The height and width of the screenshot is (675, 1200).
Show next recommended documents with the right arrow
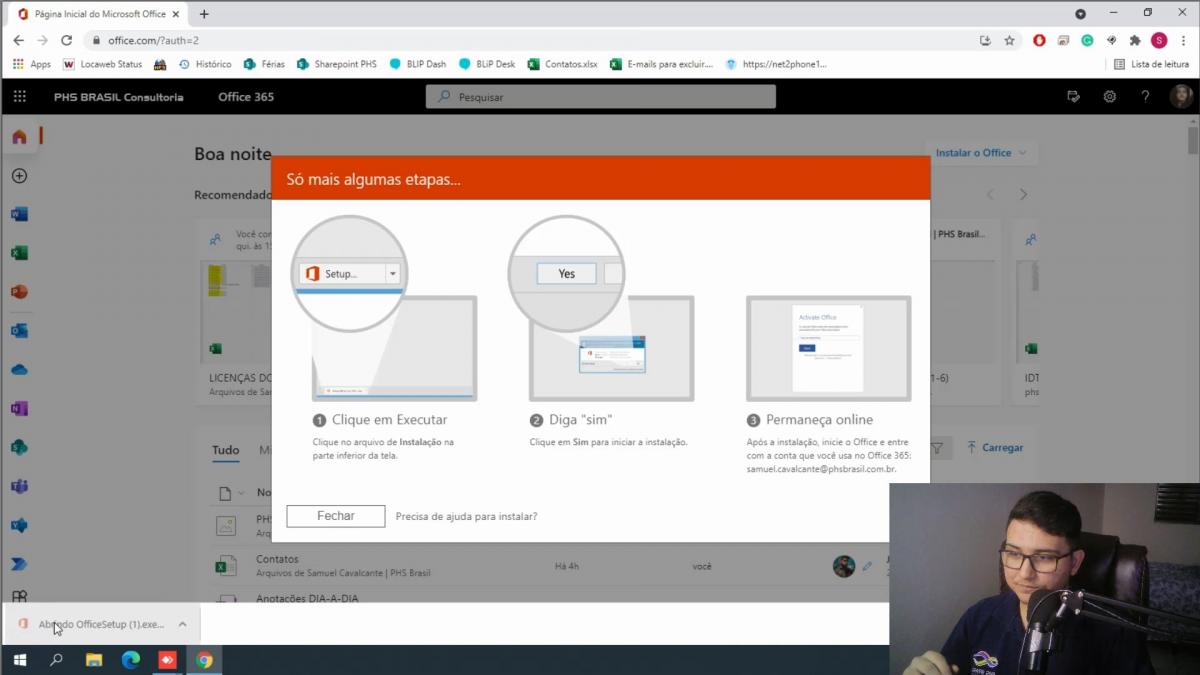(x=1023, y=195)
